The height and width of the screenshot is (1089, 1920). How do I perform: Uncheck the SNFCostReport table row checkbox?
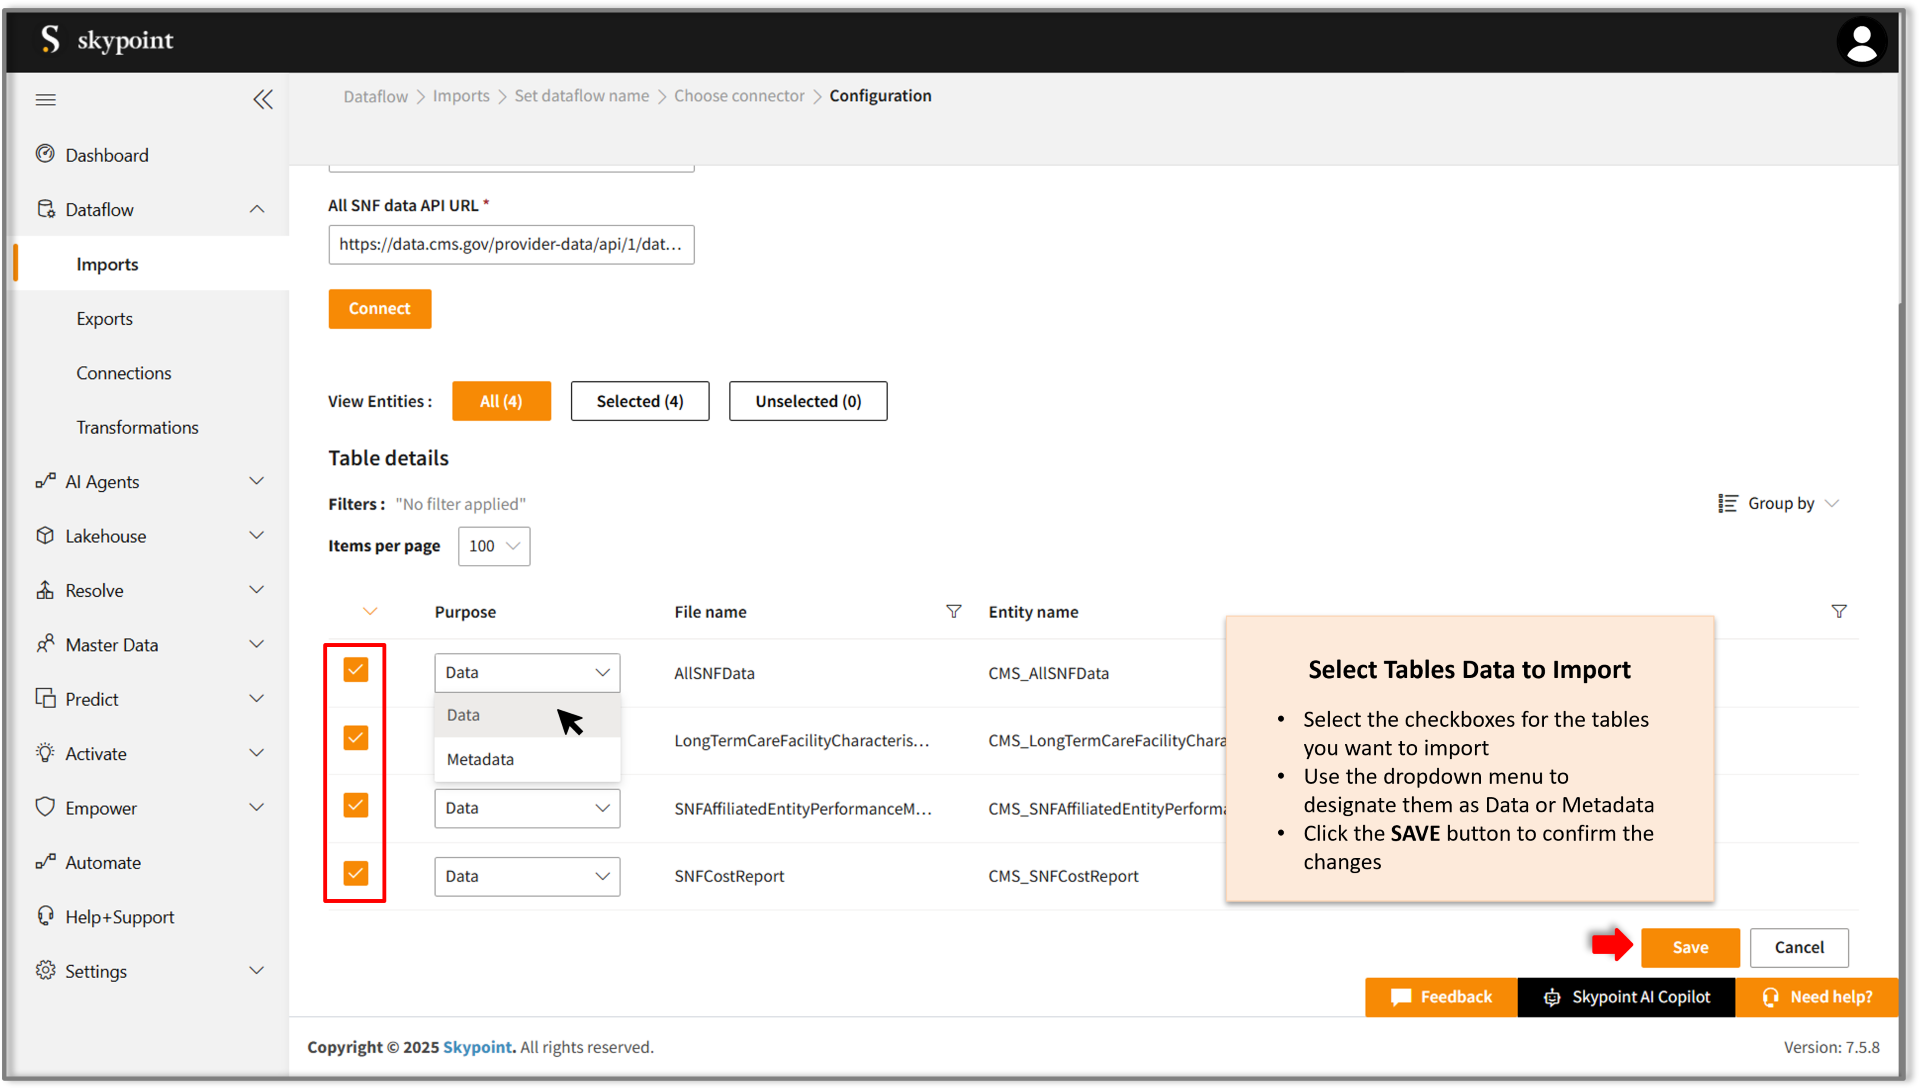coord(355,873)
